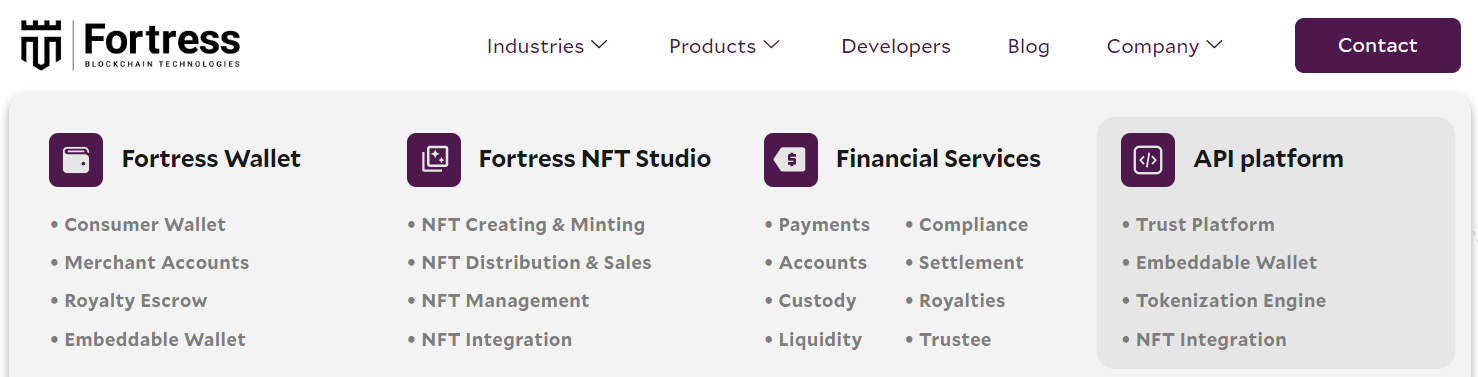Go to the Blog page

click(1029, 46)
